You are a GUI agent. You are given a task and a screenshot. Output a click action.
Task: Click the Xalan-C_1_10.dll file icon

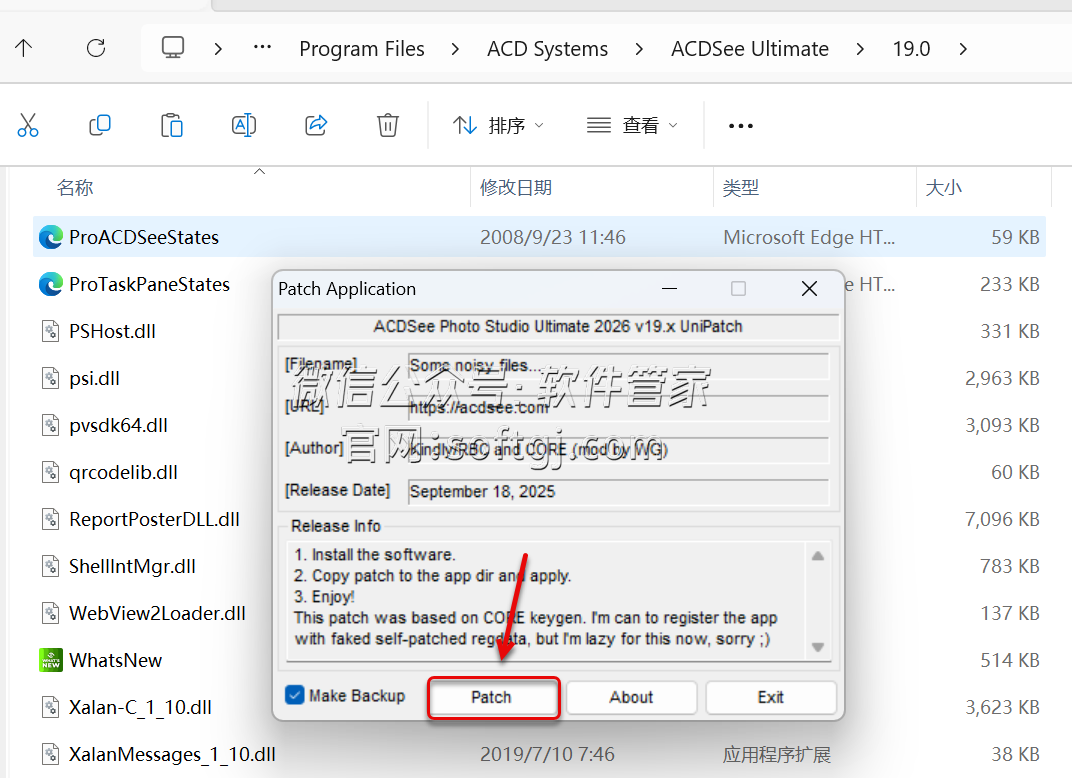click(51, 708)
